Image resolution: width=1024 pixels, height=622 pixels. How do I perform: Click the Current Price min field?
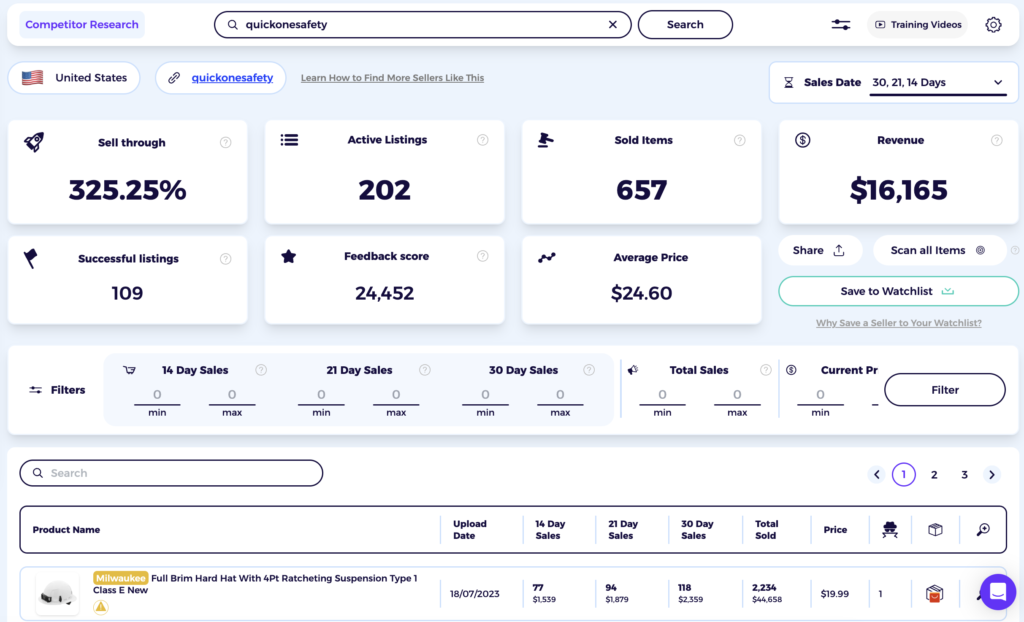(x=820, y=395)
